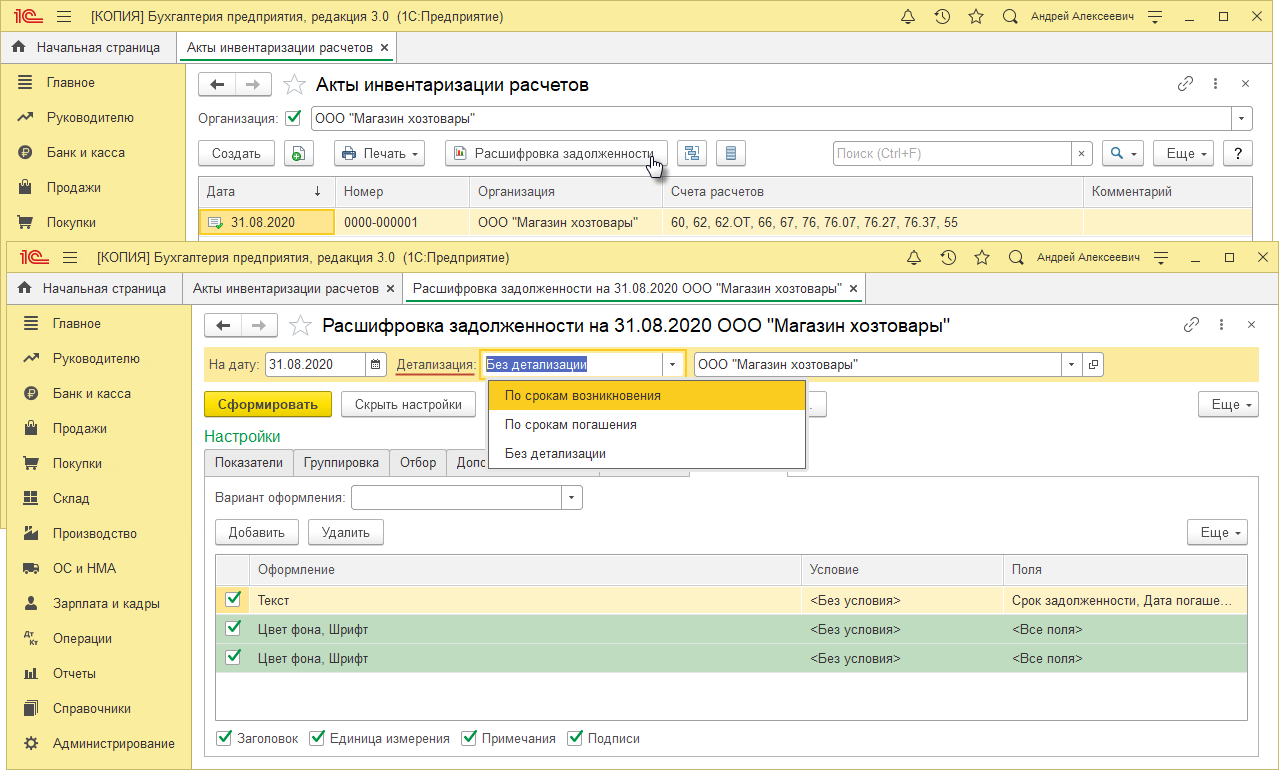Click the Скрыть настройки button

[x=408, y=404]
